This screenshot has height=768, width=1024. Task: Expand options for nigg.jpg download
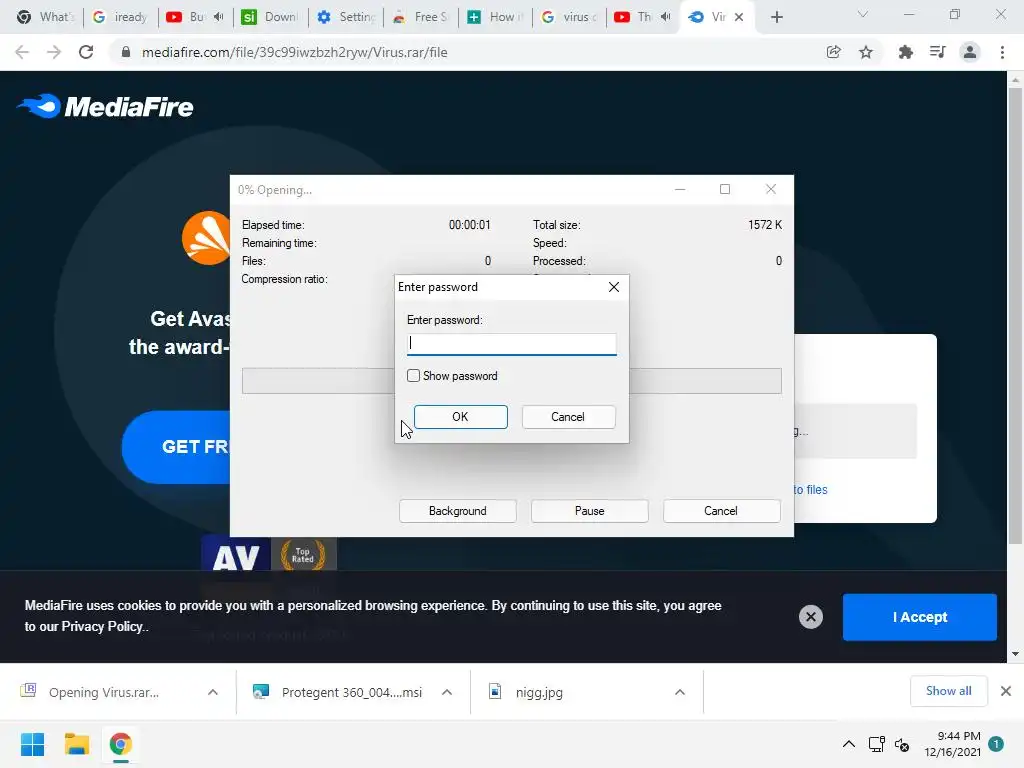[x=680, y=692]
